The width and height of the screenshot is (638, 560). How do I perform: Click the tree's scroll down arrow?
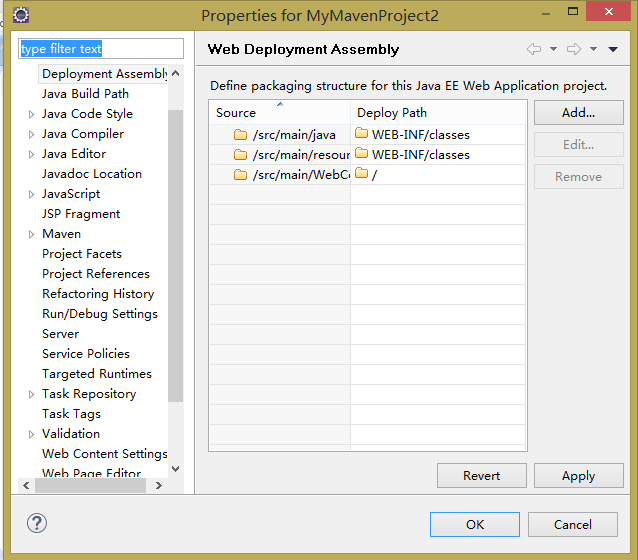(x=175, y=469)
